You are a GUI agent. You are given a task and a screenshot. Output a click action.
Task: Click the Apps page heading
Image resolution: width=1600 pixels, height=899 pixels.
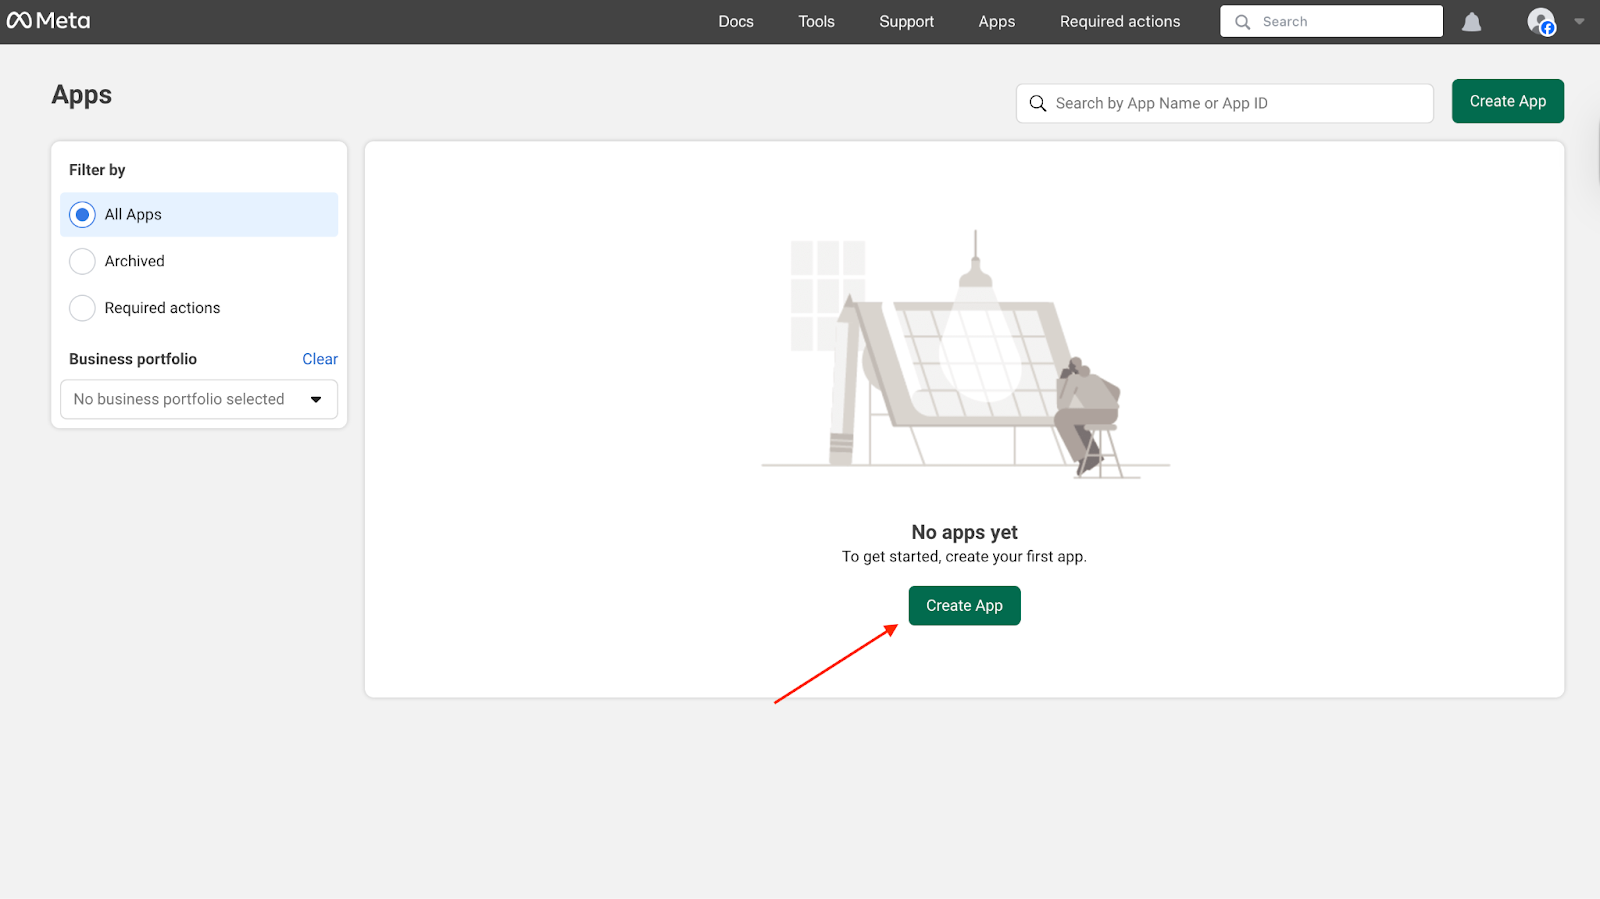[x=82, y=95]
